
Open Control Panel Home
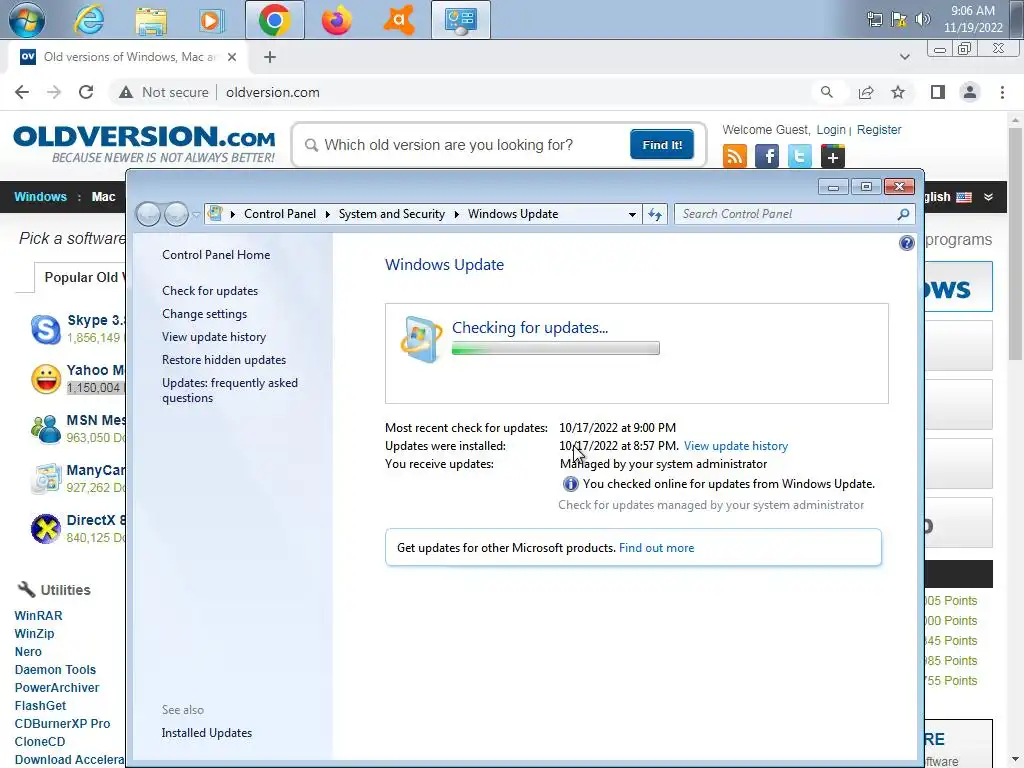click(x=216, y=255)
